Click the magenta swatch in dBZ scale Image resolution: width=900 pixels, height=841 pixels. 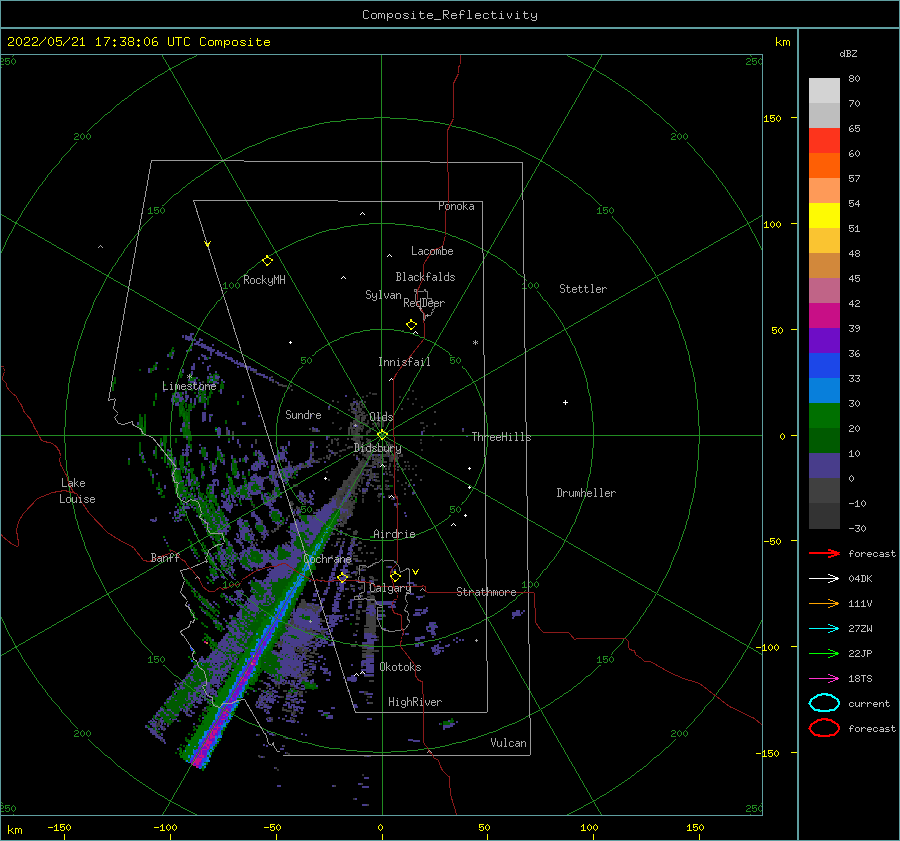pyautogui.click(x=824, y=315)
